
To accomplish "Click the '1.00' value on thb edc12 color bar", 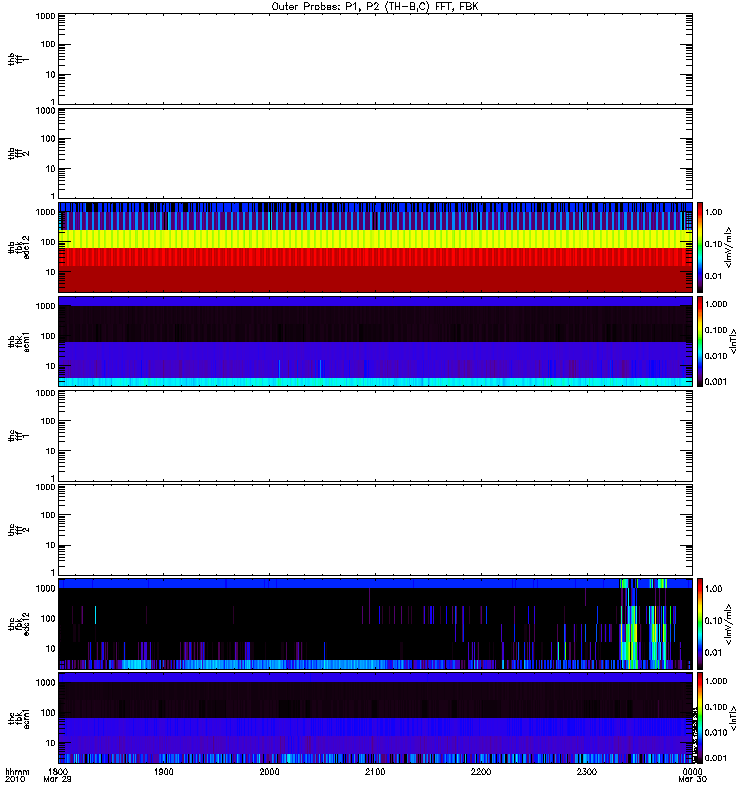I will tap(714, 212).
